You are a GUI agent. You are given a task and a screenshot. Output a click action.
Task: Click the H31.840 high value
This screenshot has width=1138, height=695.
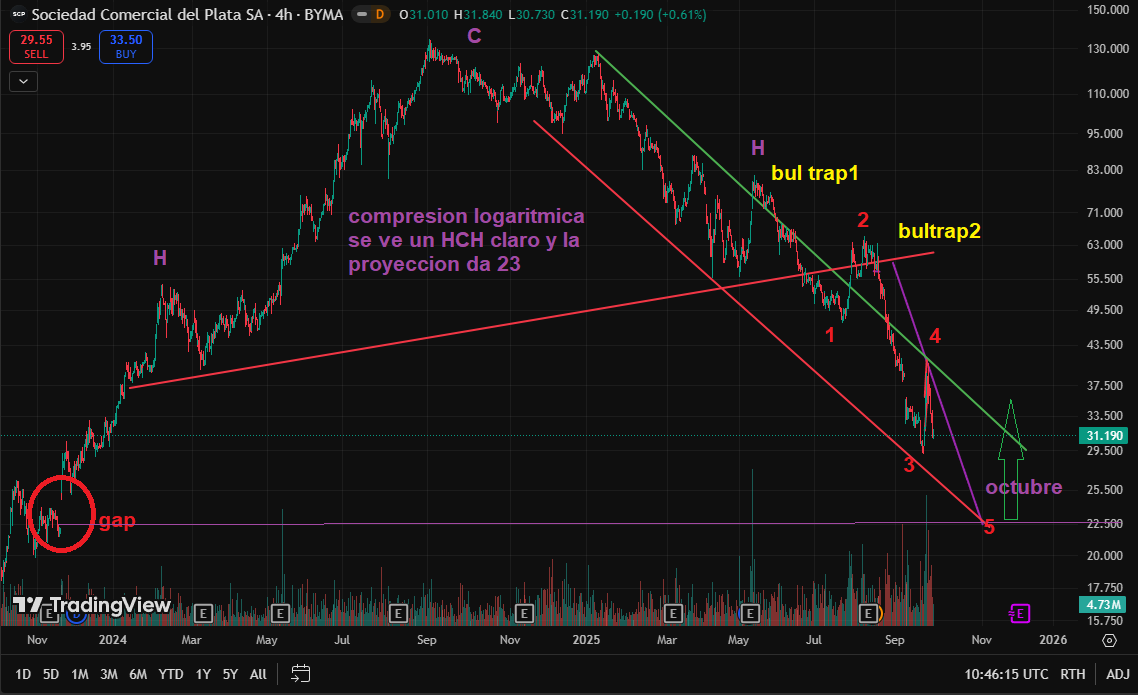click(478, 15)
